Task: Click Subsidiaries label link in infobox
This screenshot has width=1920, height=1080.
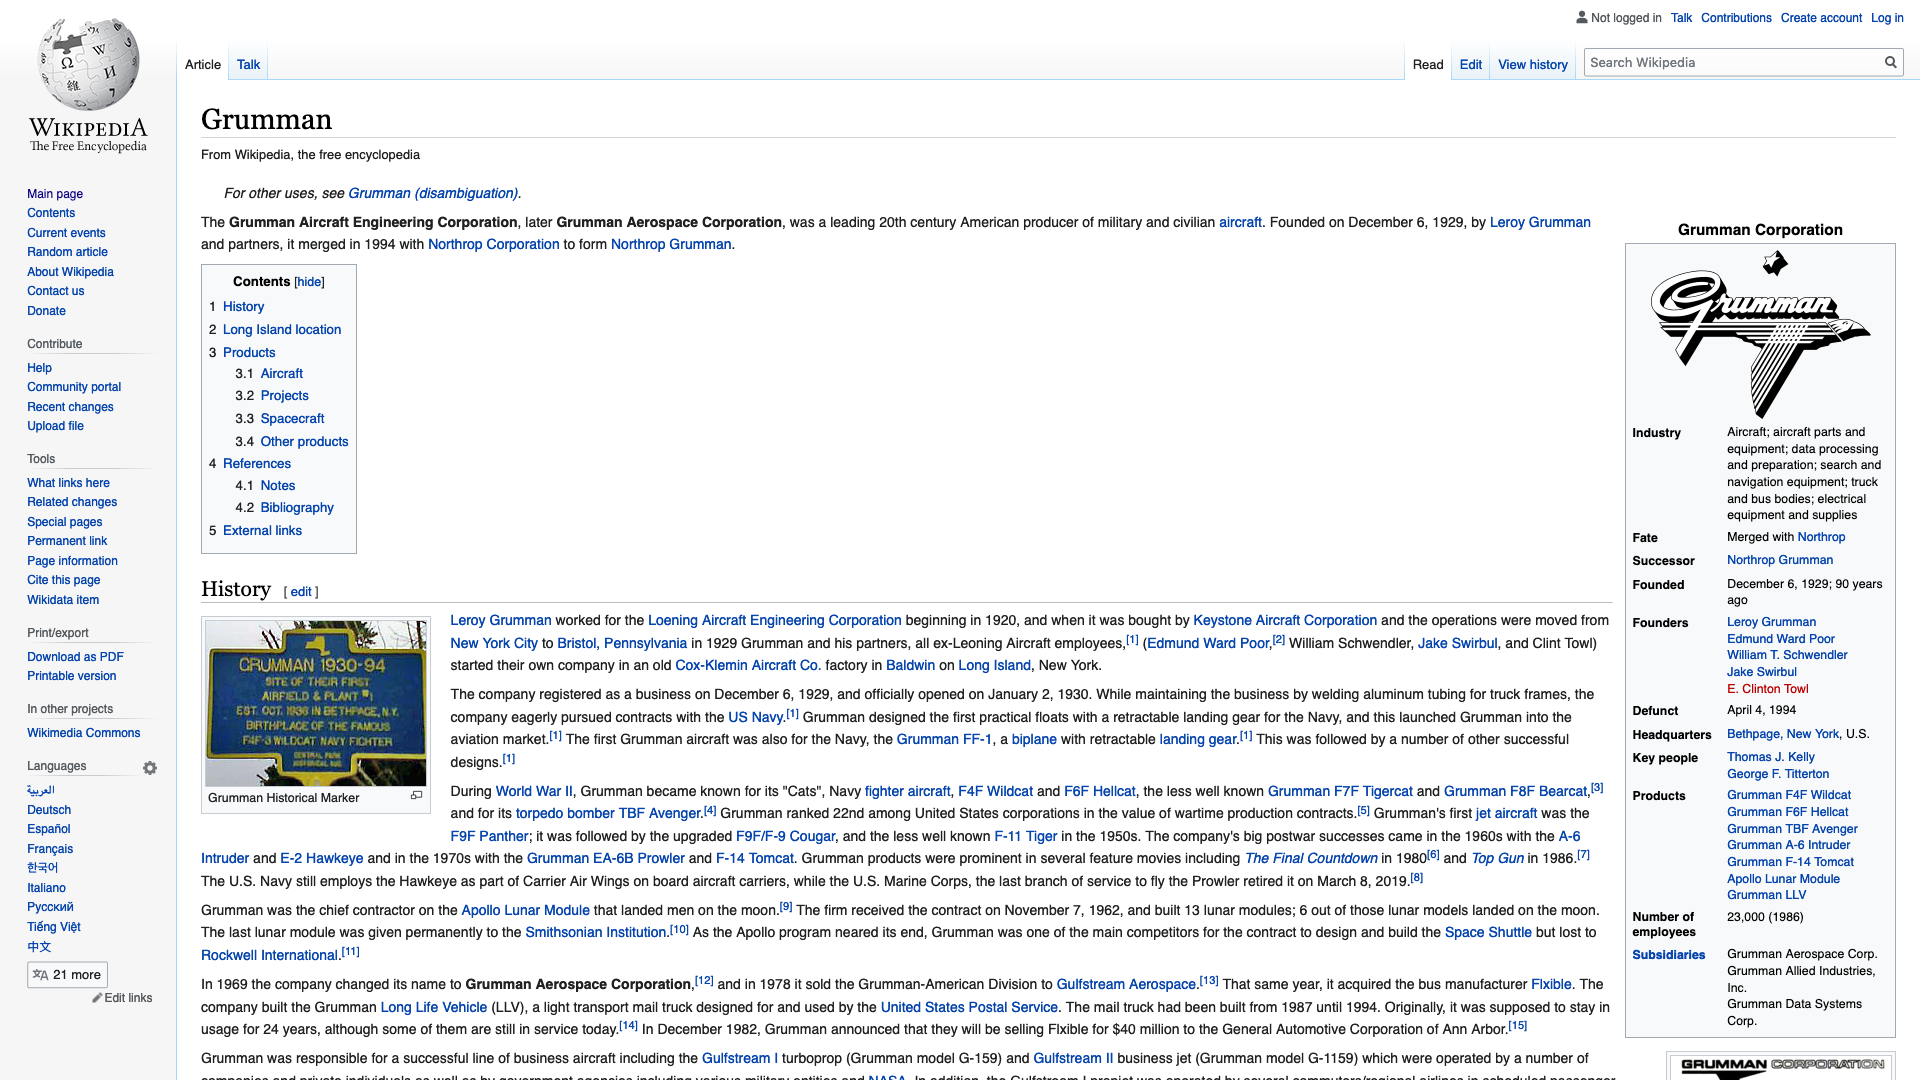Action: (1668, 955)
